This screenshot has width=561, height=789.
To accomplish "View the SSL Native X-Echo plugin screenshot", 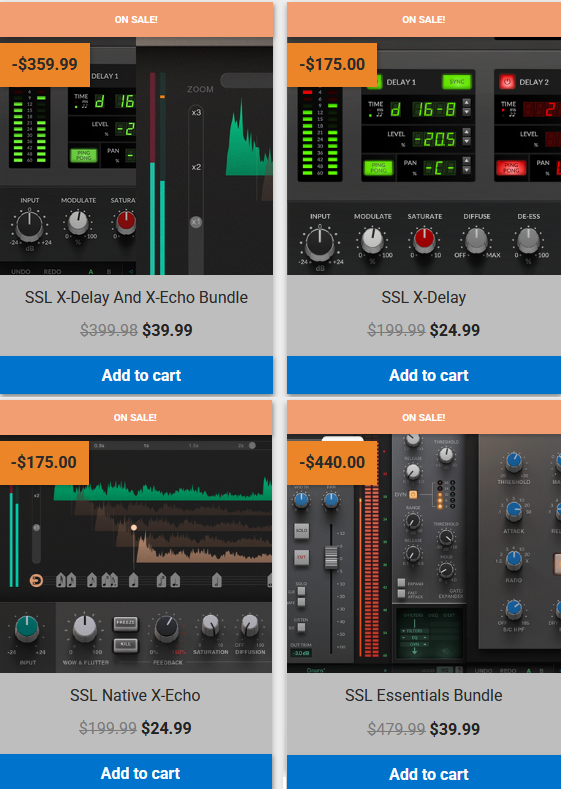I will (136, 554).
